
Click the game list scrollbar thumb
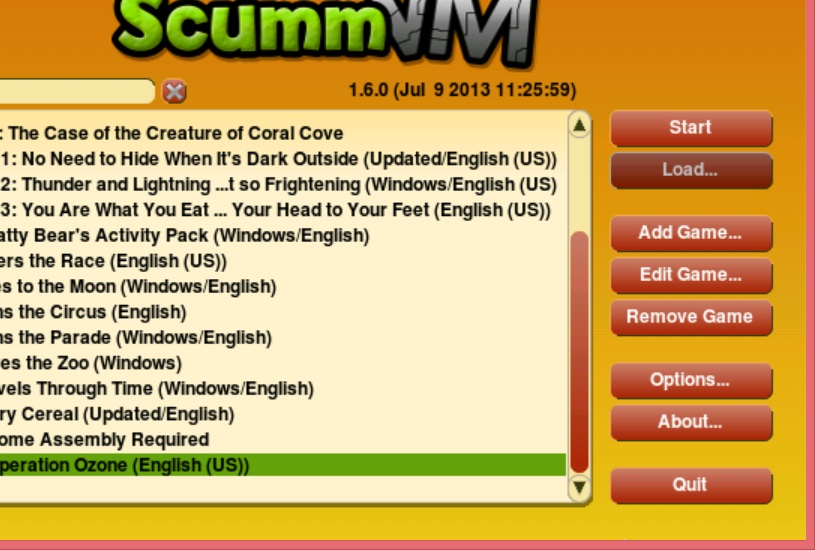[x=580, y=352]
